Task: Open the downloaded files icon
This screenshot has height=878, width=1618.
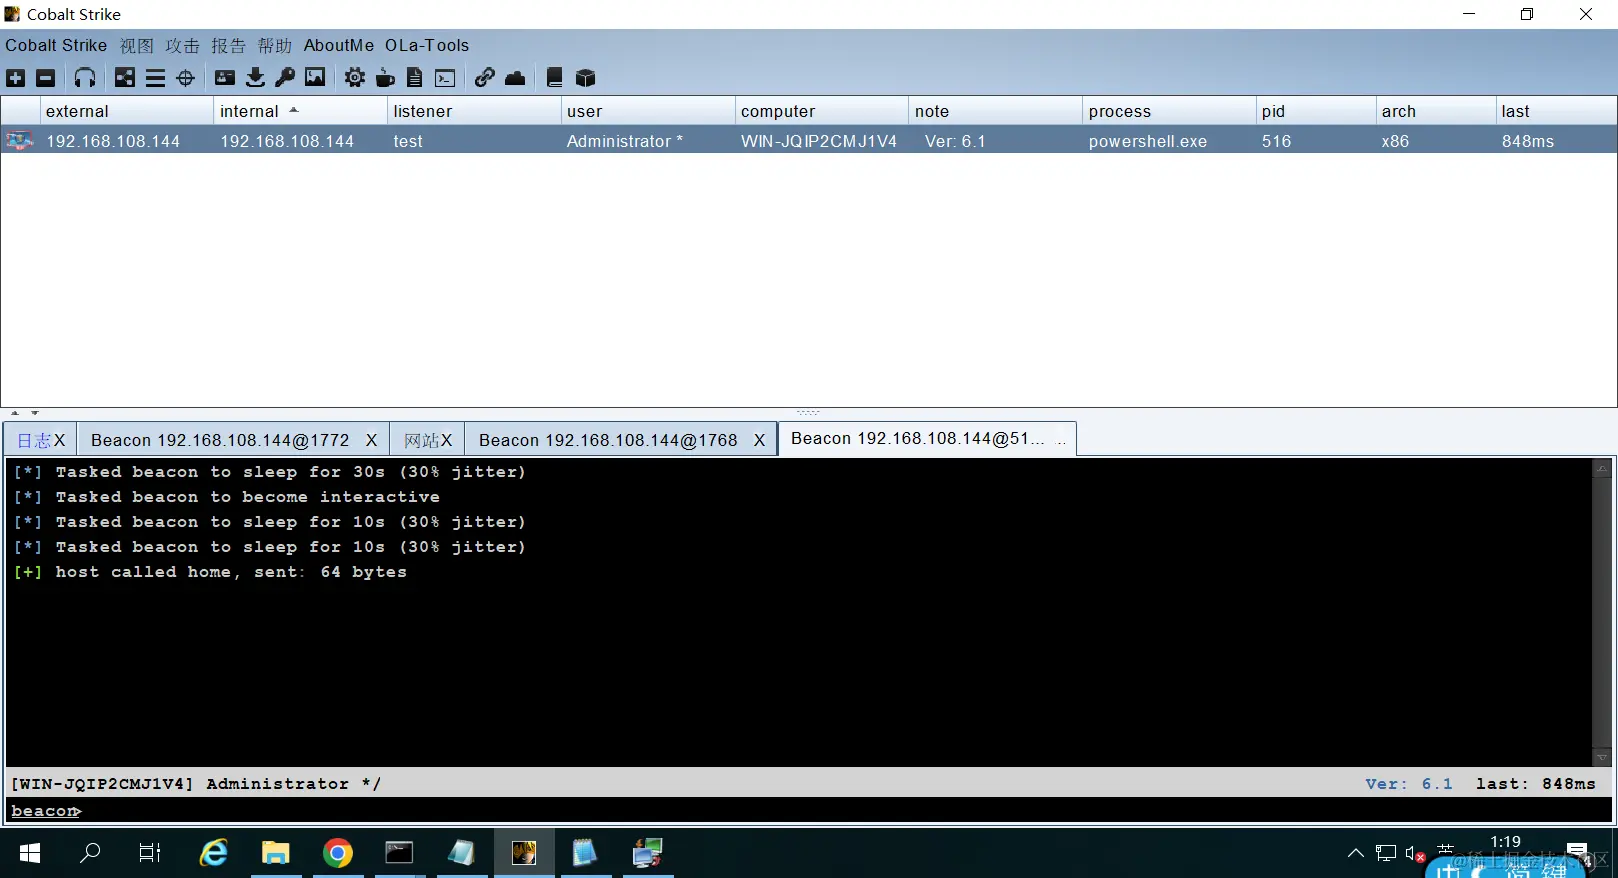Action: tap(255, 78)
